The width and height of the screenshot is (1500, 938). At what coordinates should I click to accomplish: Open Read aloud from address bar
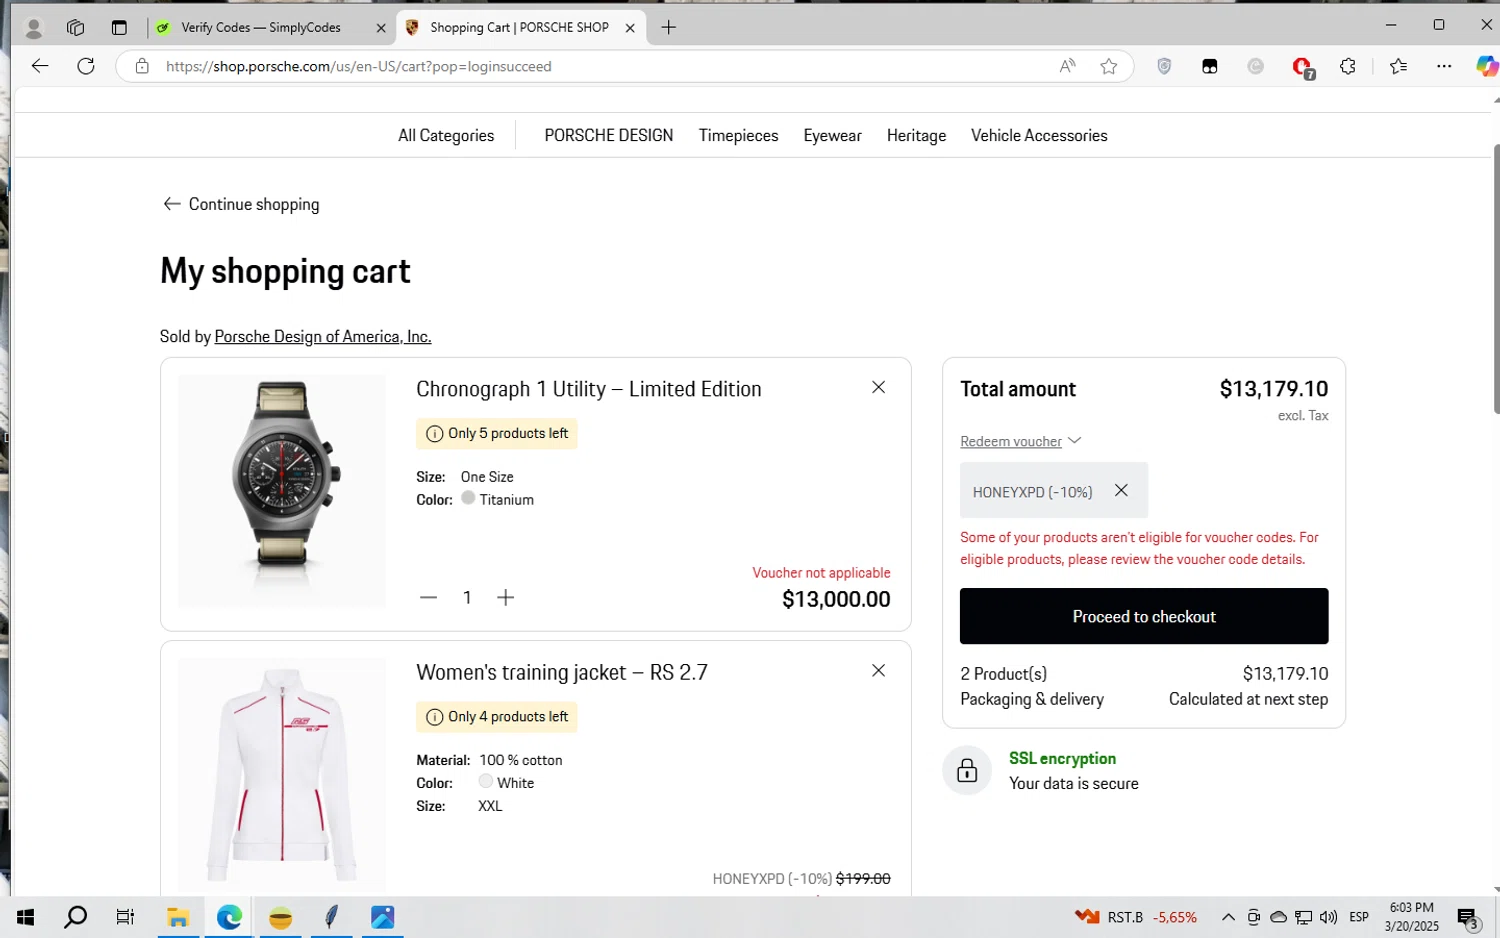click(x=1068, y=66)
